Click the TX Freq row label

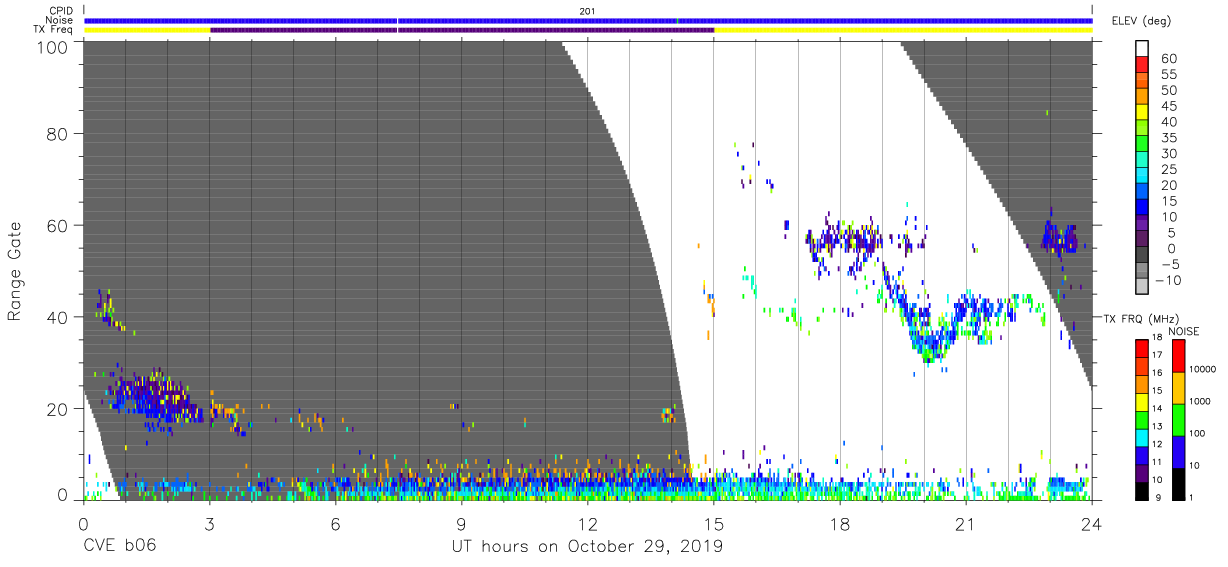pos(54,29)
